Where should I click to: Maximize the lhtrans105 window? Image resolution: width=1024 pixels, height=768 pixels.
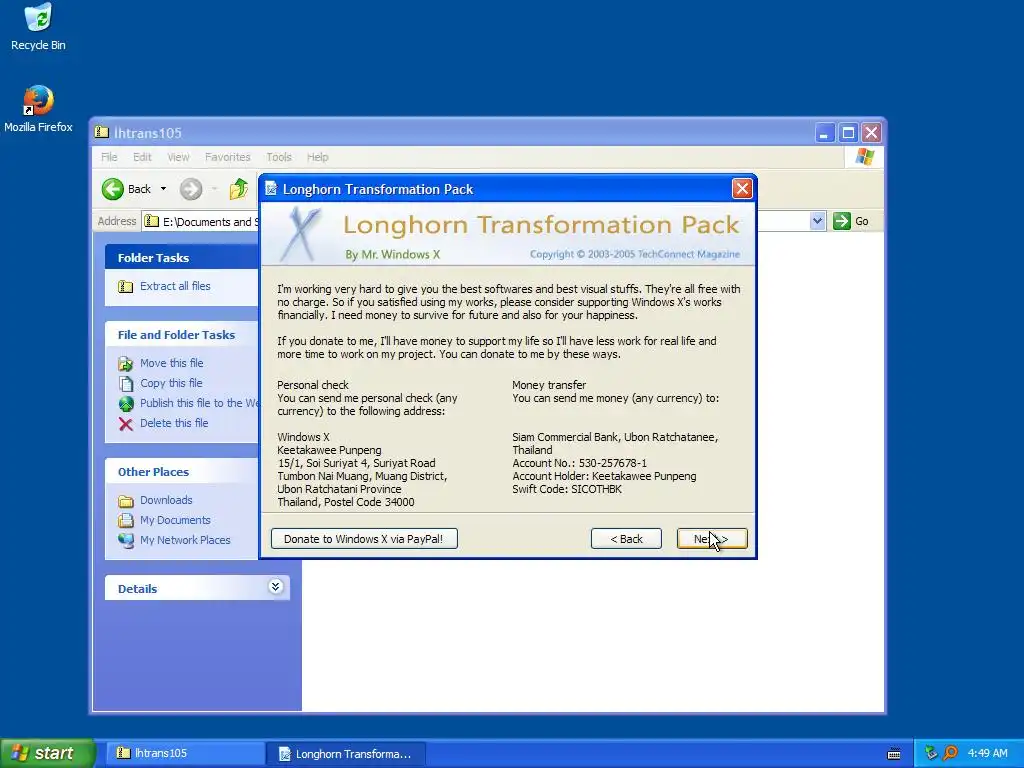[848, 133]
